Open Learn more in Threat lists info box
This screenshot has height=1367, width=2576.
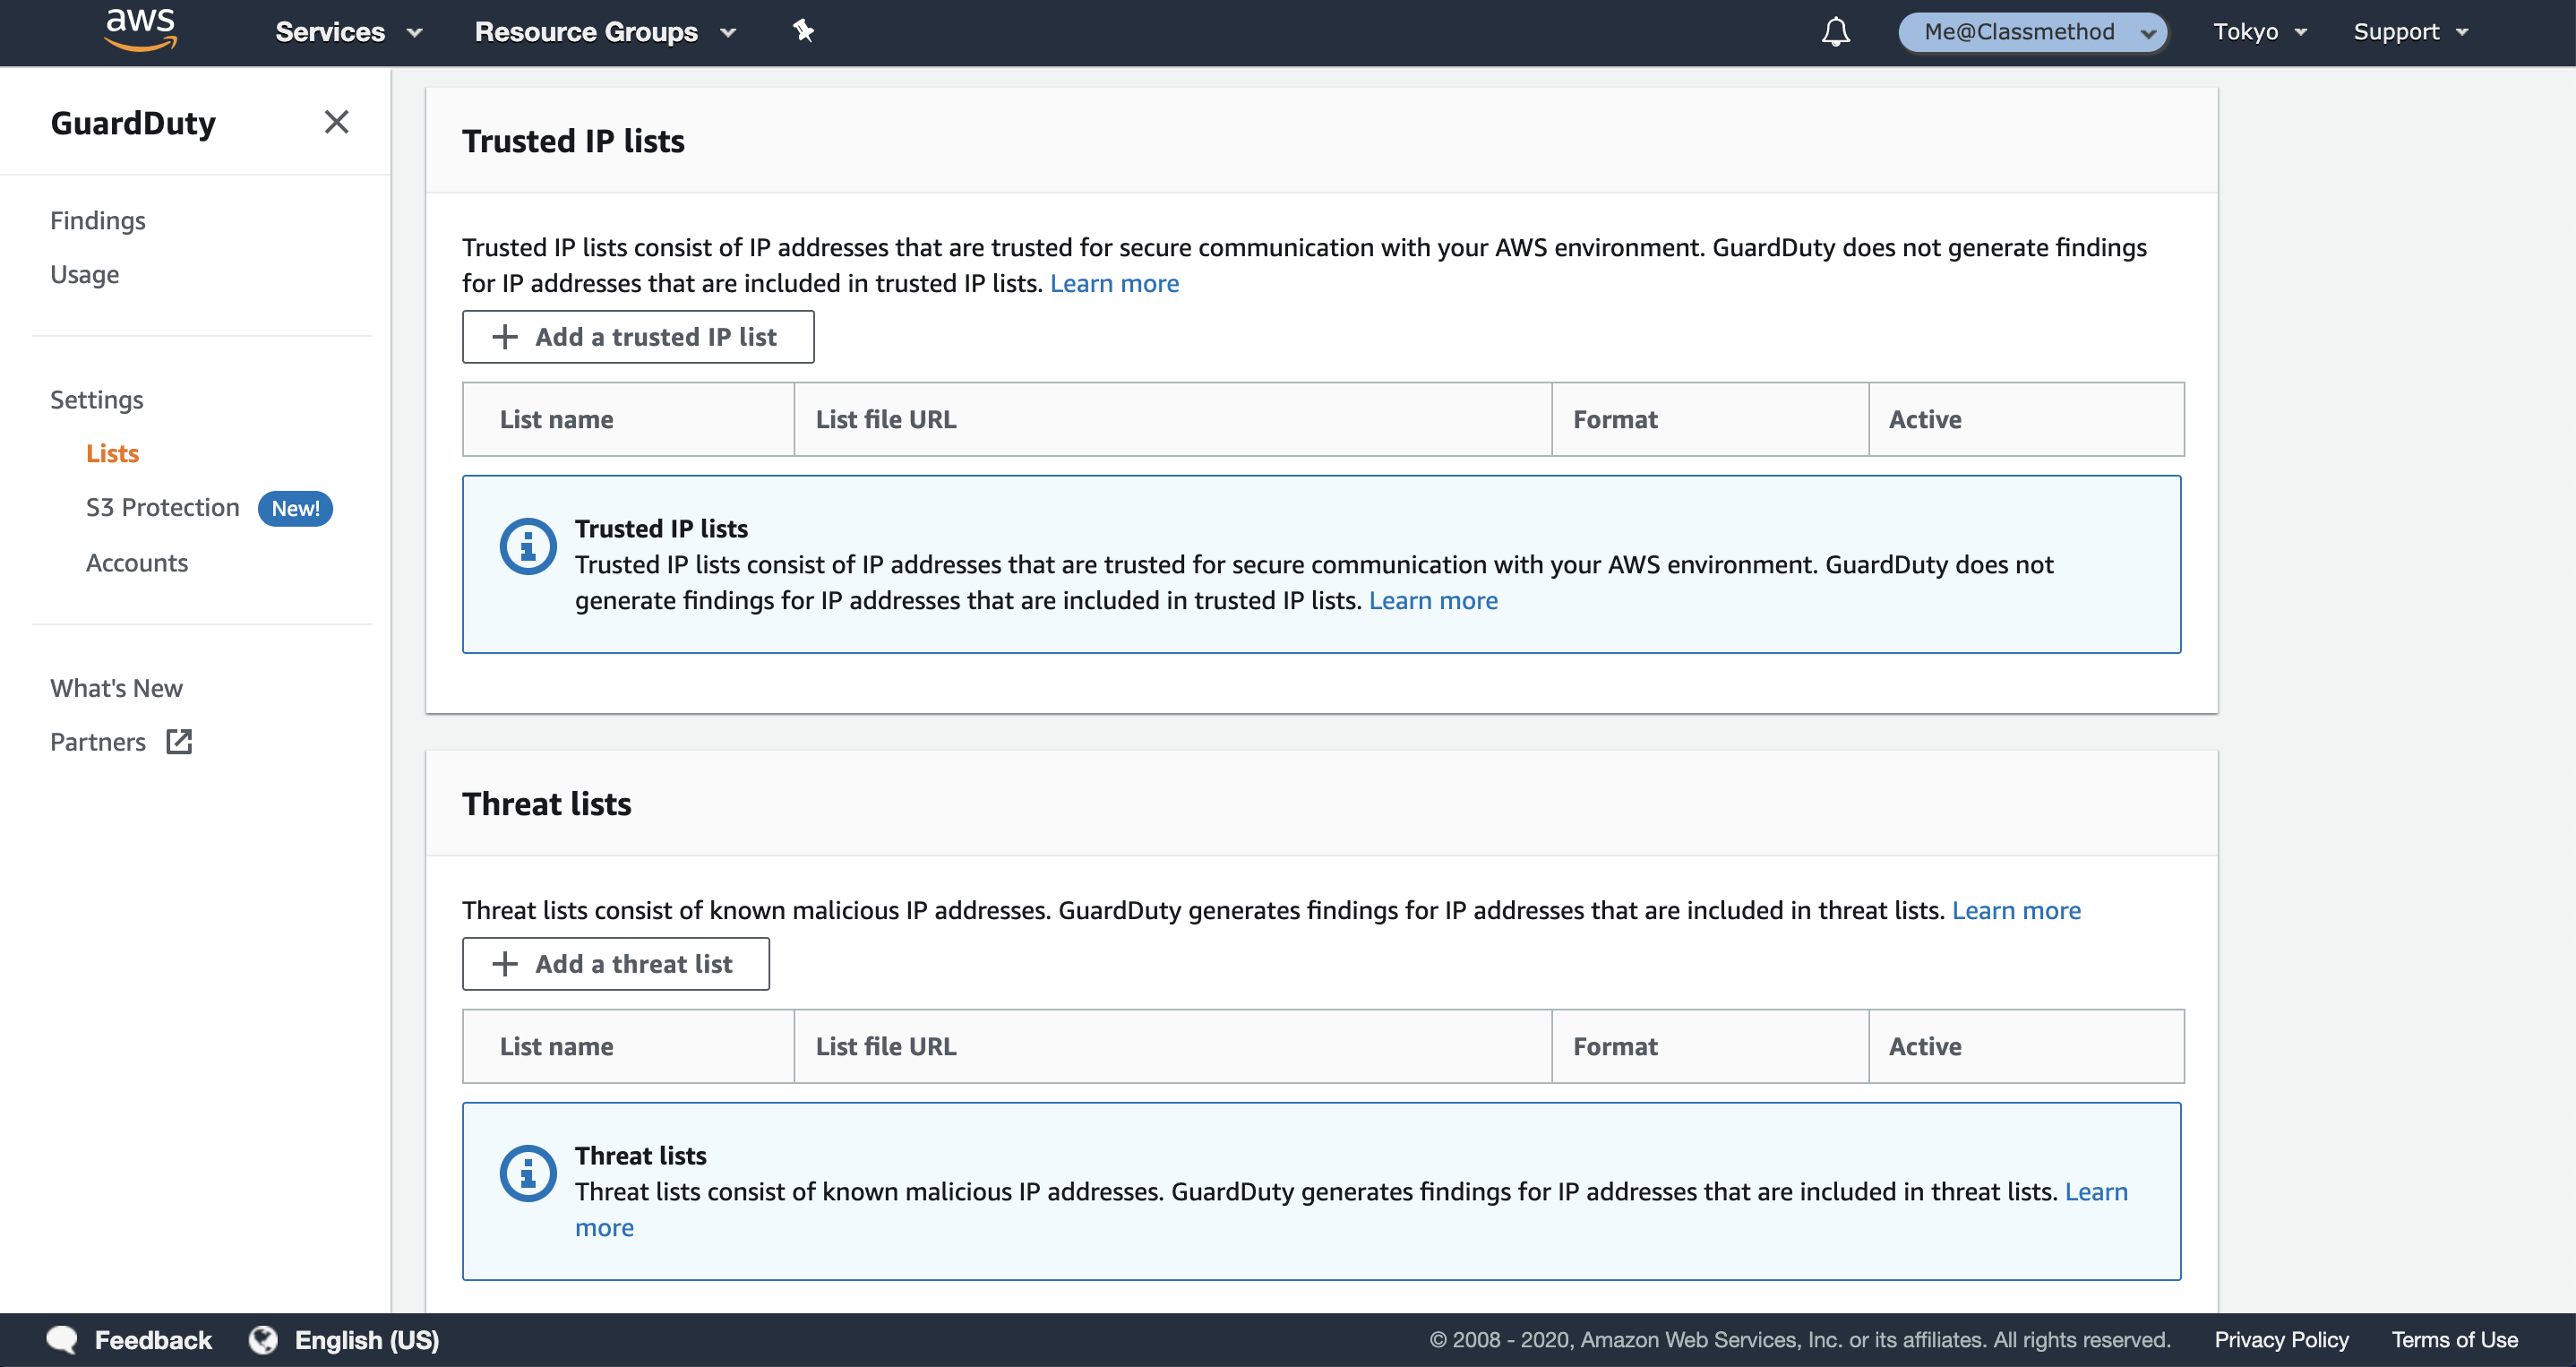click(2096, 1192)
